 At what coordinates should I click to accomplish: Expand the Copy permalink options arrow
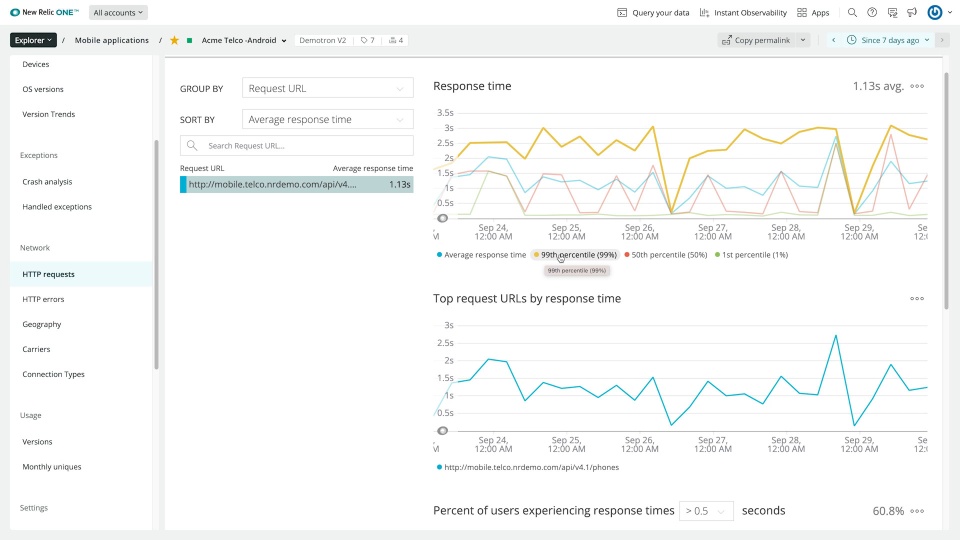(x=803, y=40)
